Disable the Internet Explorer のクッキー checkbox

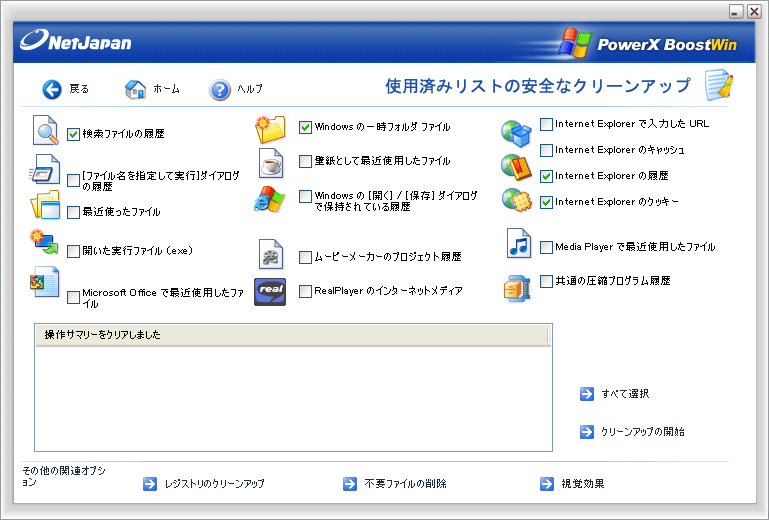[546, 203]
